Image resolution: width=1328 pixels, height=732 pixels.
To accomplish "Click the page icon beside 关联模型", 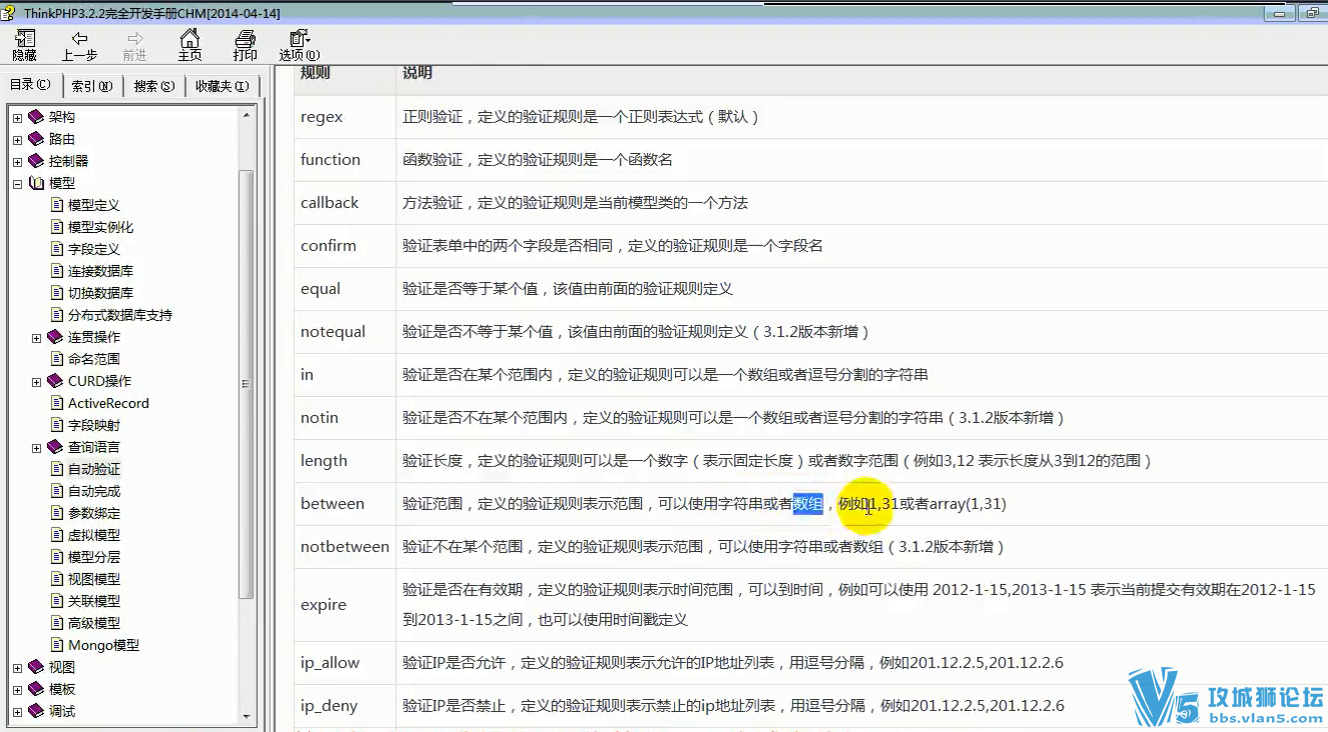I will [57, 601].
